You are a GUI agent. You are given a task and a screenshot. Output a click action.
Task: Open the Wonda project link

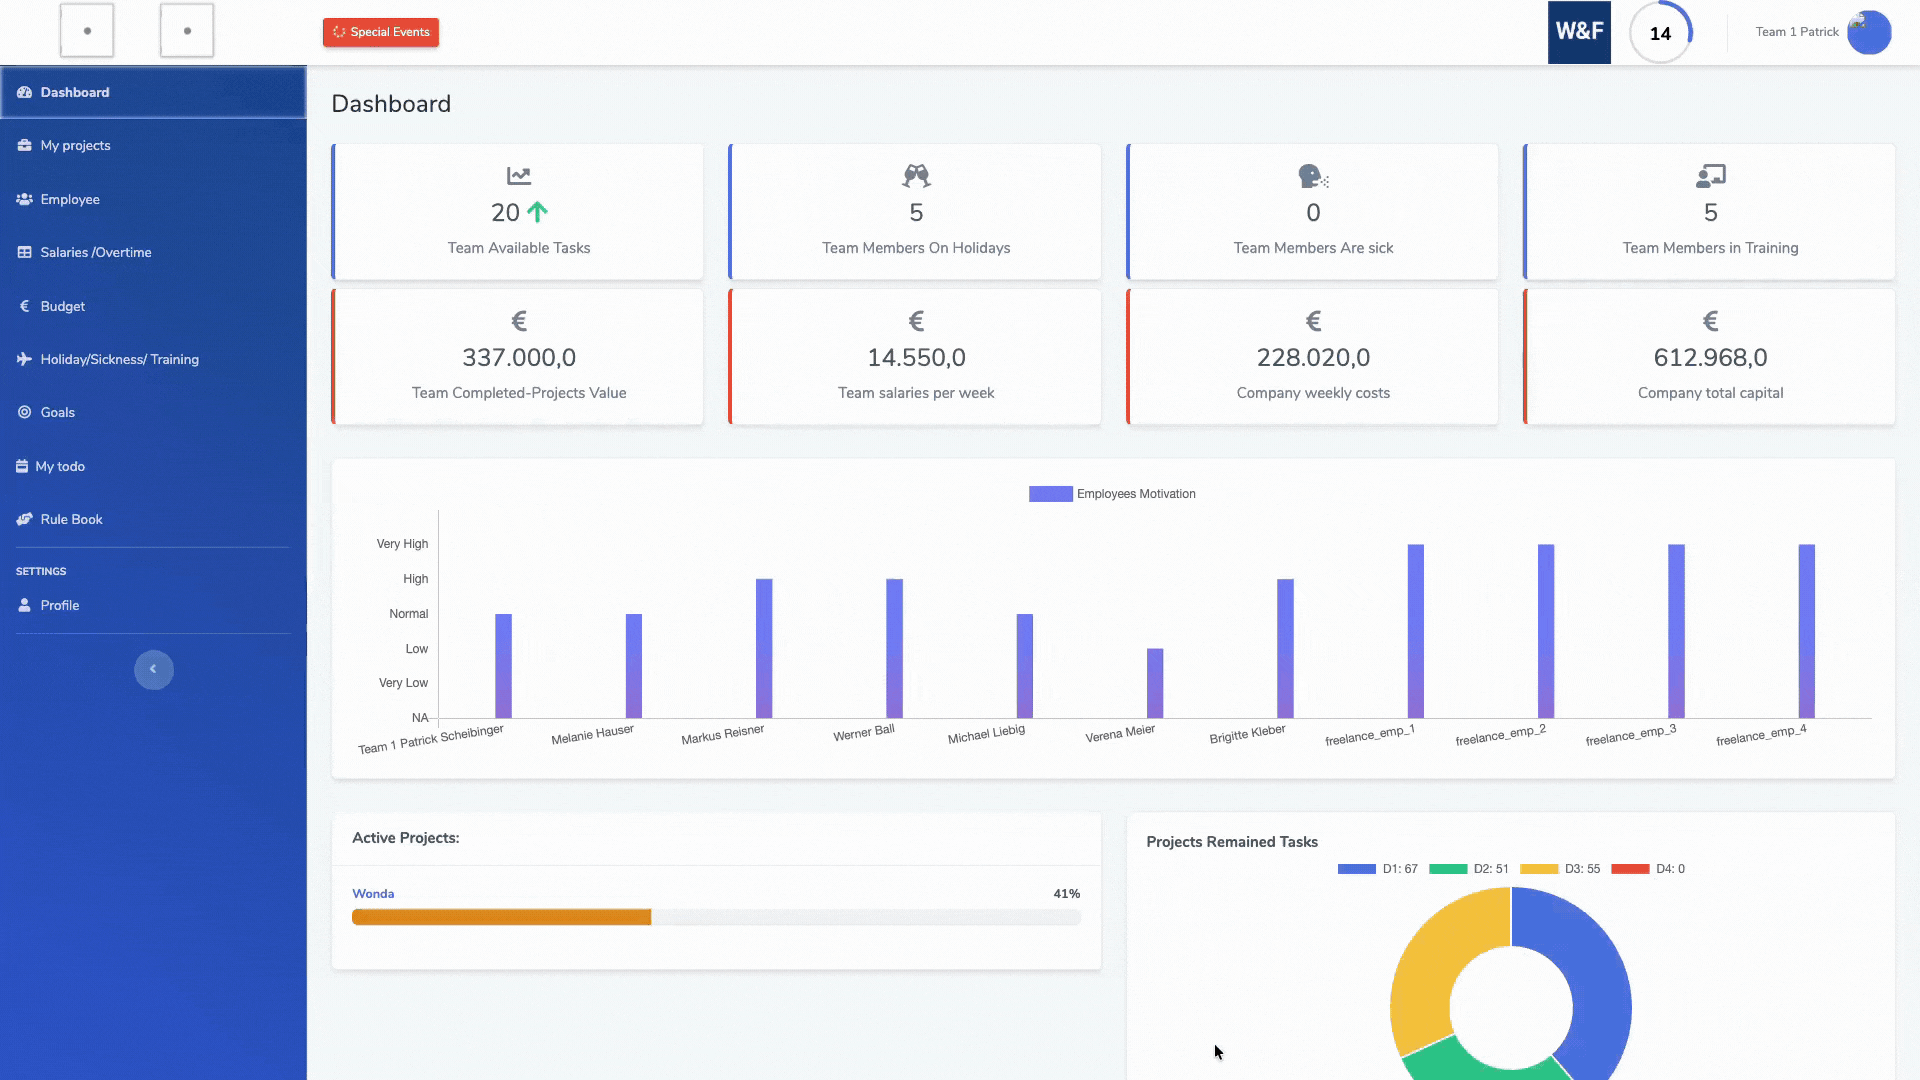pos(373,894)
